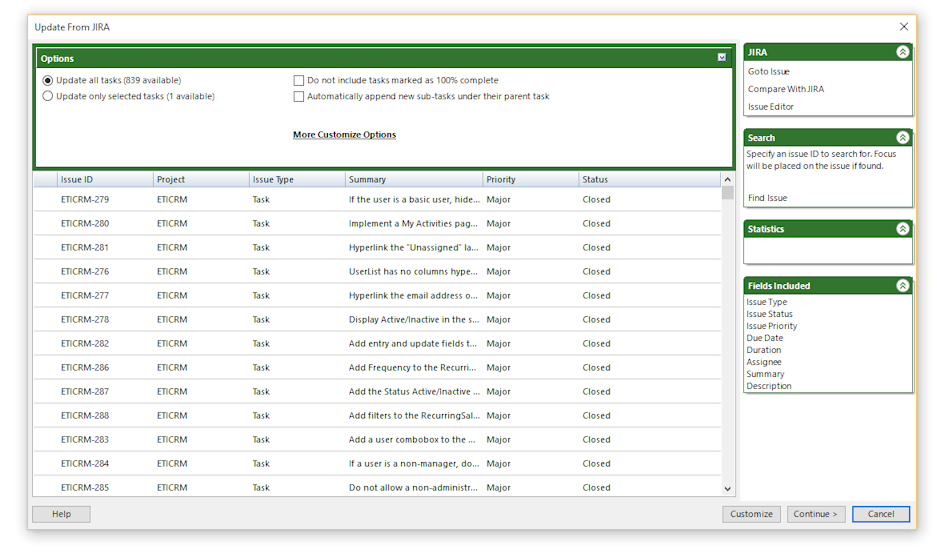Collapse the JIRA panel chevron
The height and width of the screenshot is (554, 937).
coord(902,53)
